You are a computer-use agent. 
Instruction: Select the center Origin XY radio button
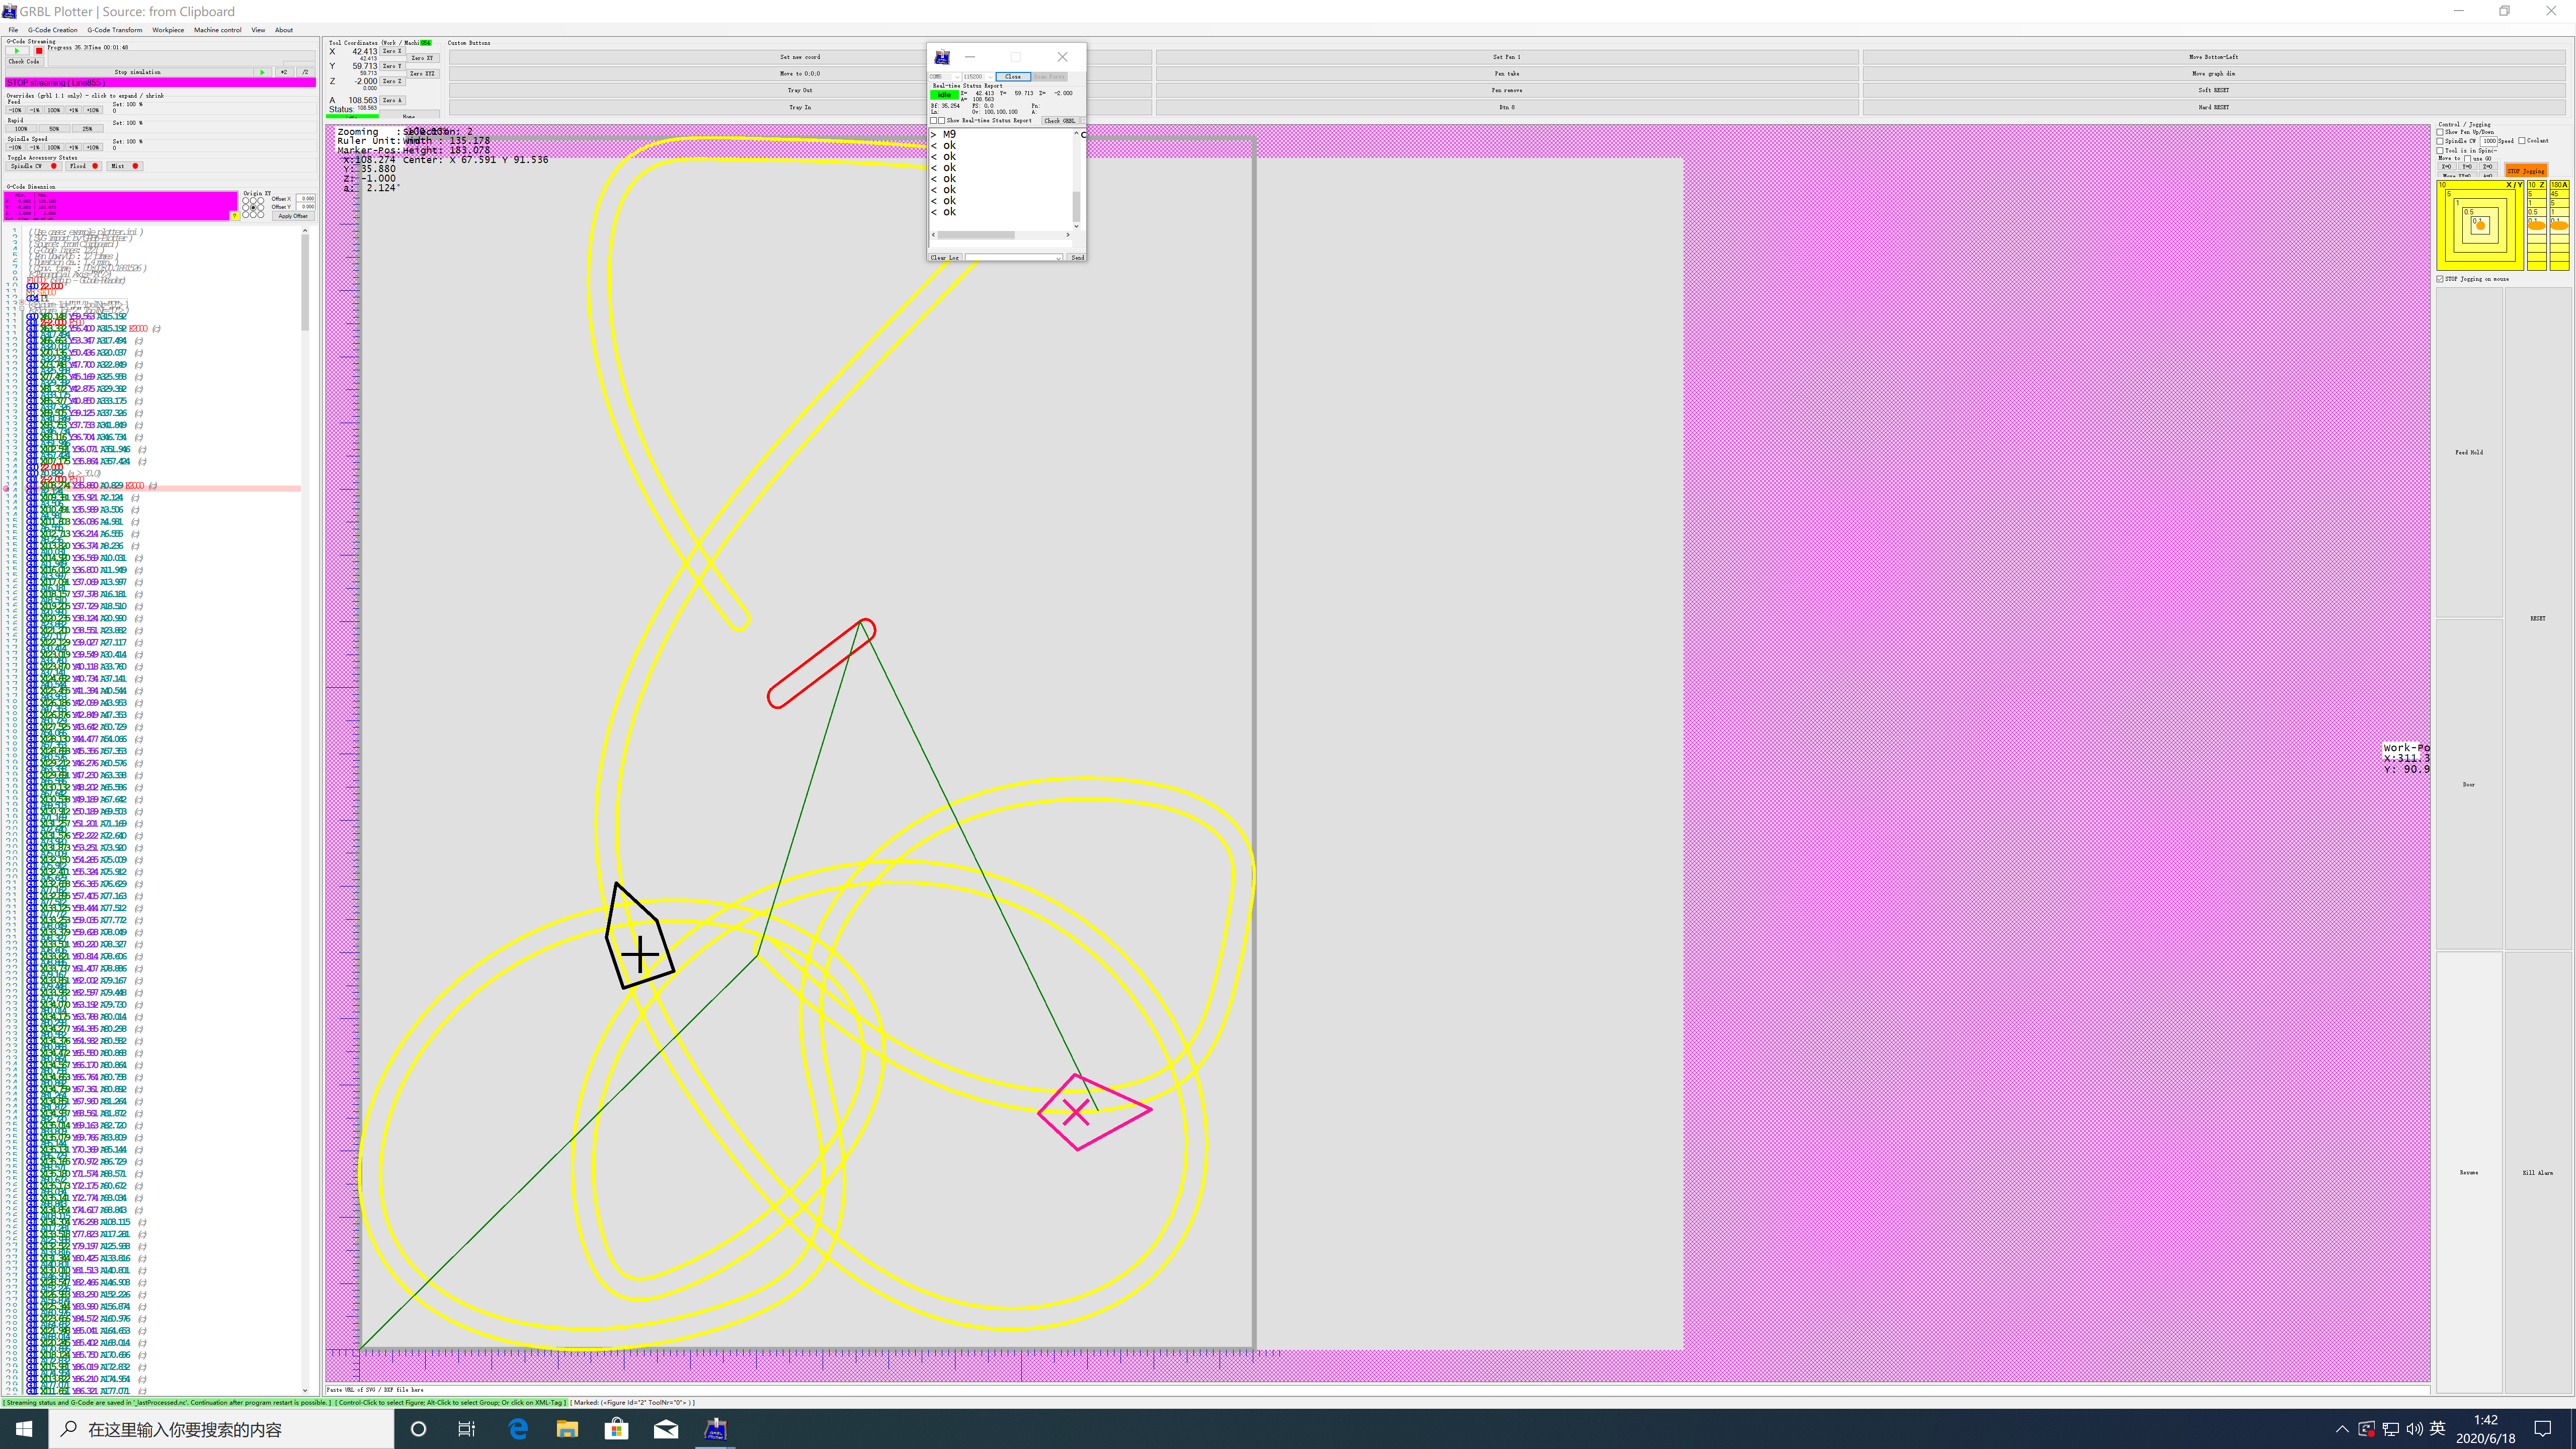click(253, 207)
